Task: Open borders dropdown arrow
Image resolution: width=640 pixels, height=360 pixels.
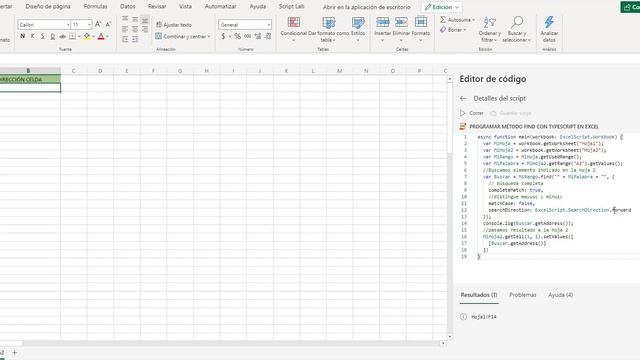Action: (79, 37)
